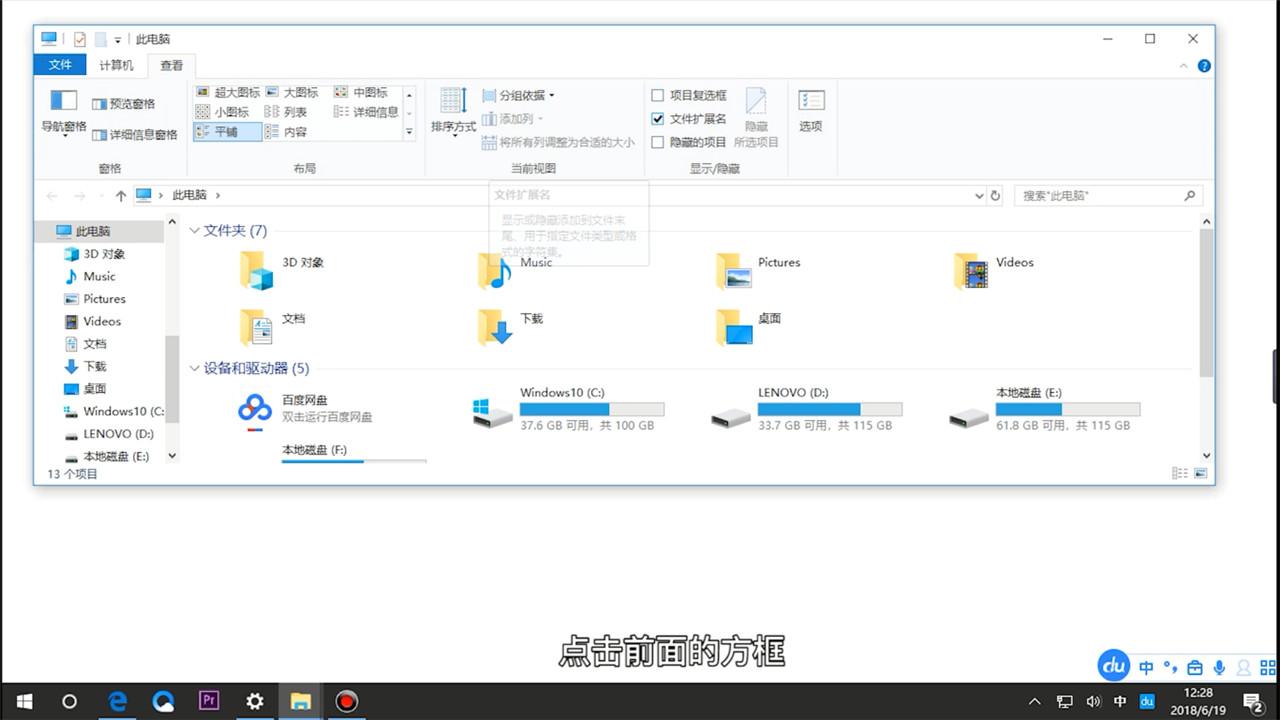Choose the 大图标 layout option
Viewport: 1280px width, 720px height.
pyautogui.click(x=292, y=92)
